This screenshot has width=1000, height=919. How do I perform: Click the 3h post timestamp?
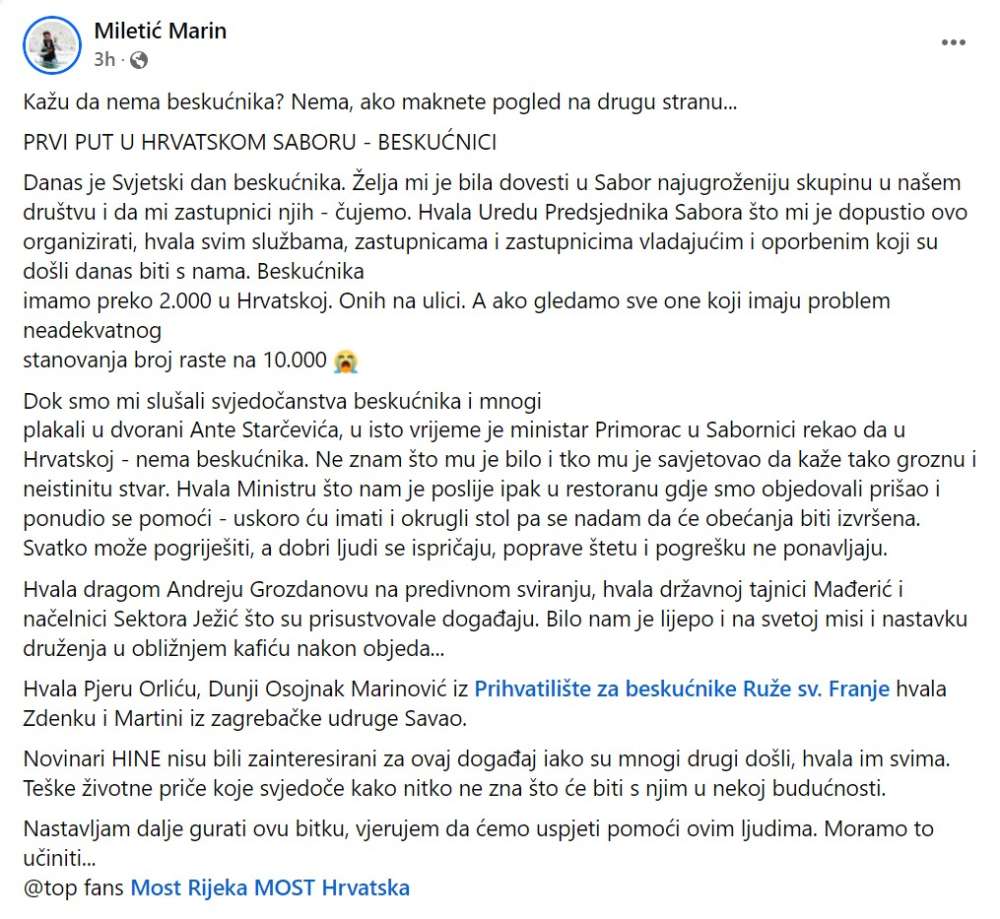coord(104,59)
